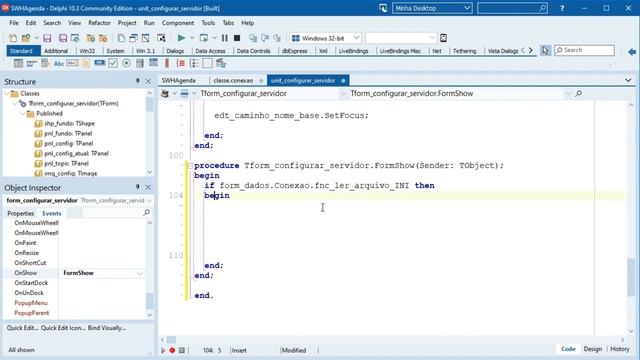The width and height of the screenshot is (640, 360).
Task: Click the Open file folder icon
Action: coord(26,38)
